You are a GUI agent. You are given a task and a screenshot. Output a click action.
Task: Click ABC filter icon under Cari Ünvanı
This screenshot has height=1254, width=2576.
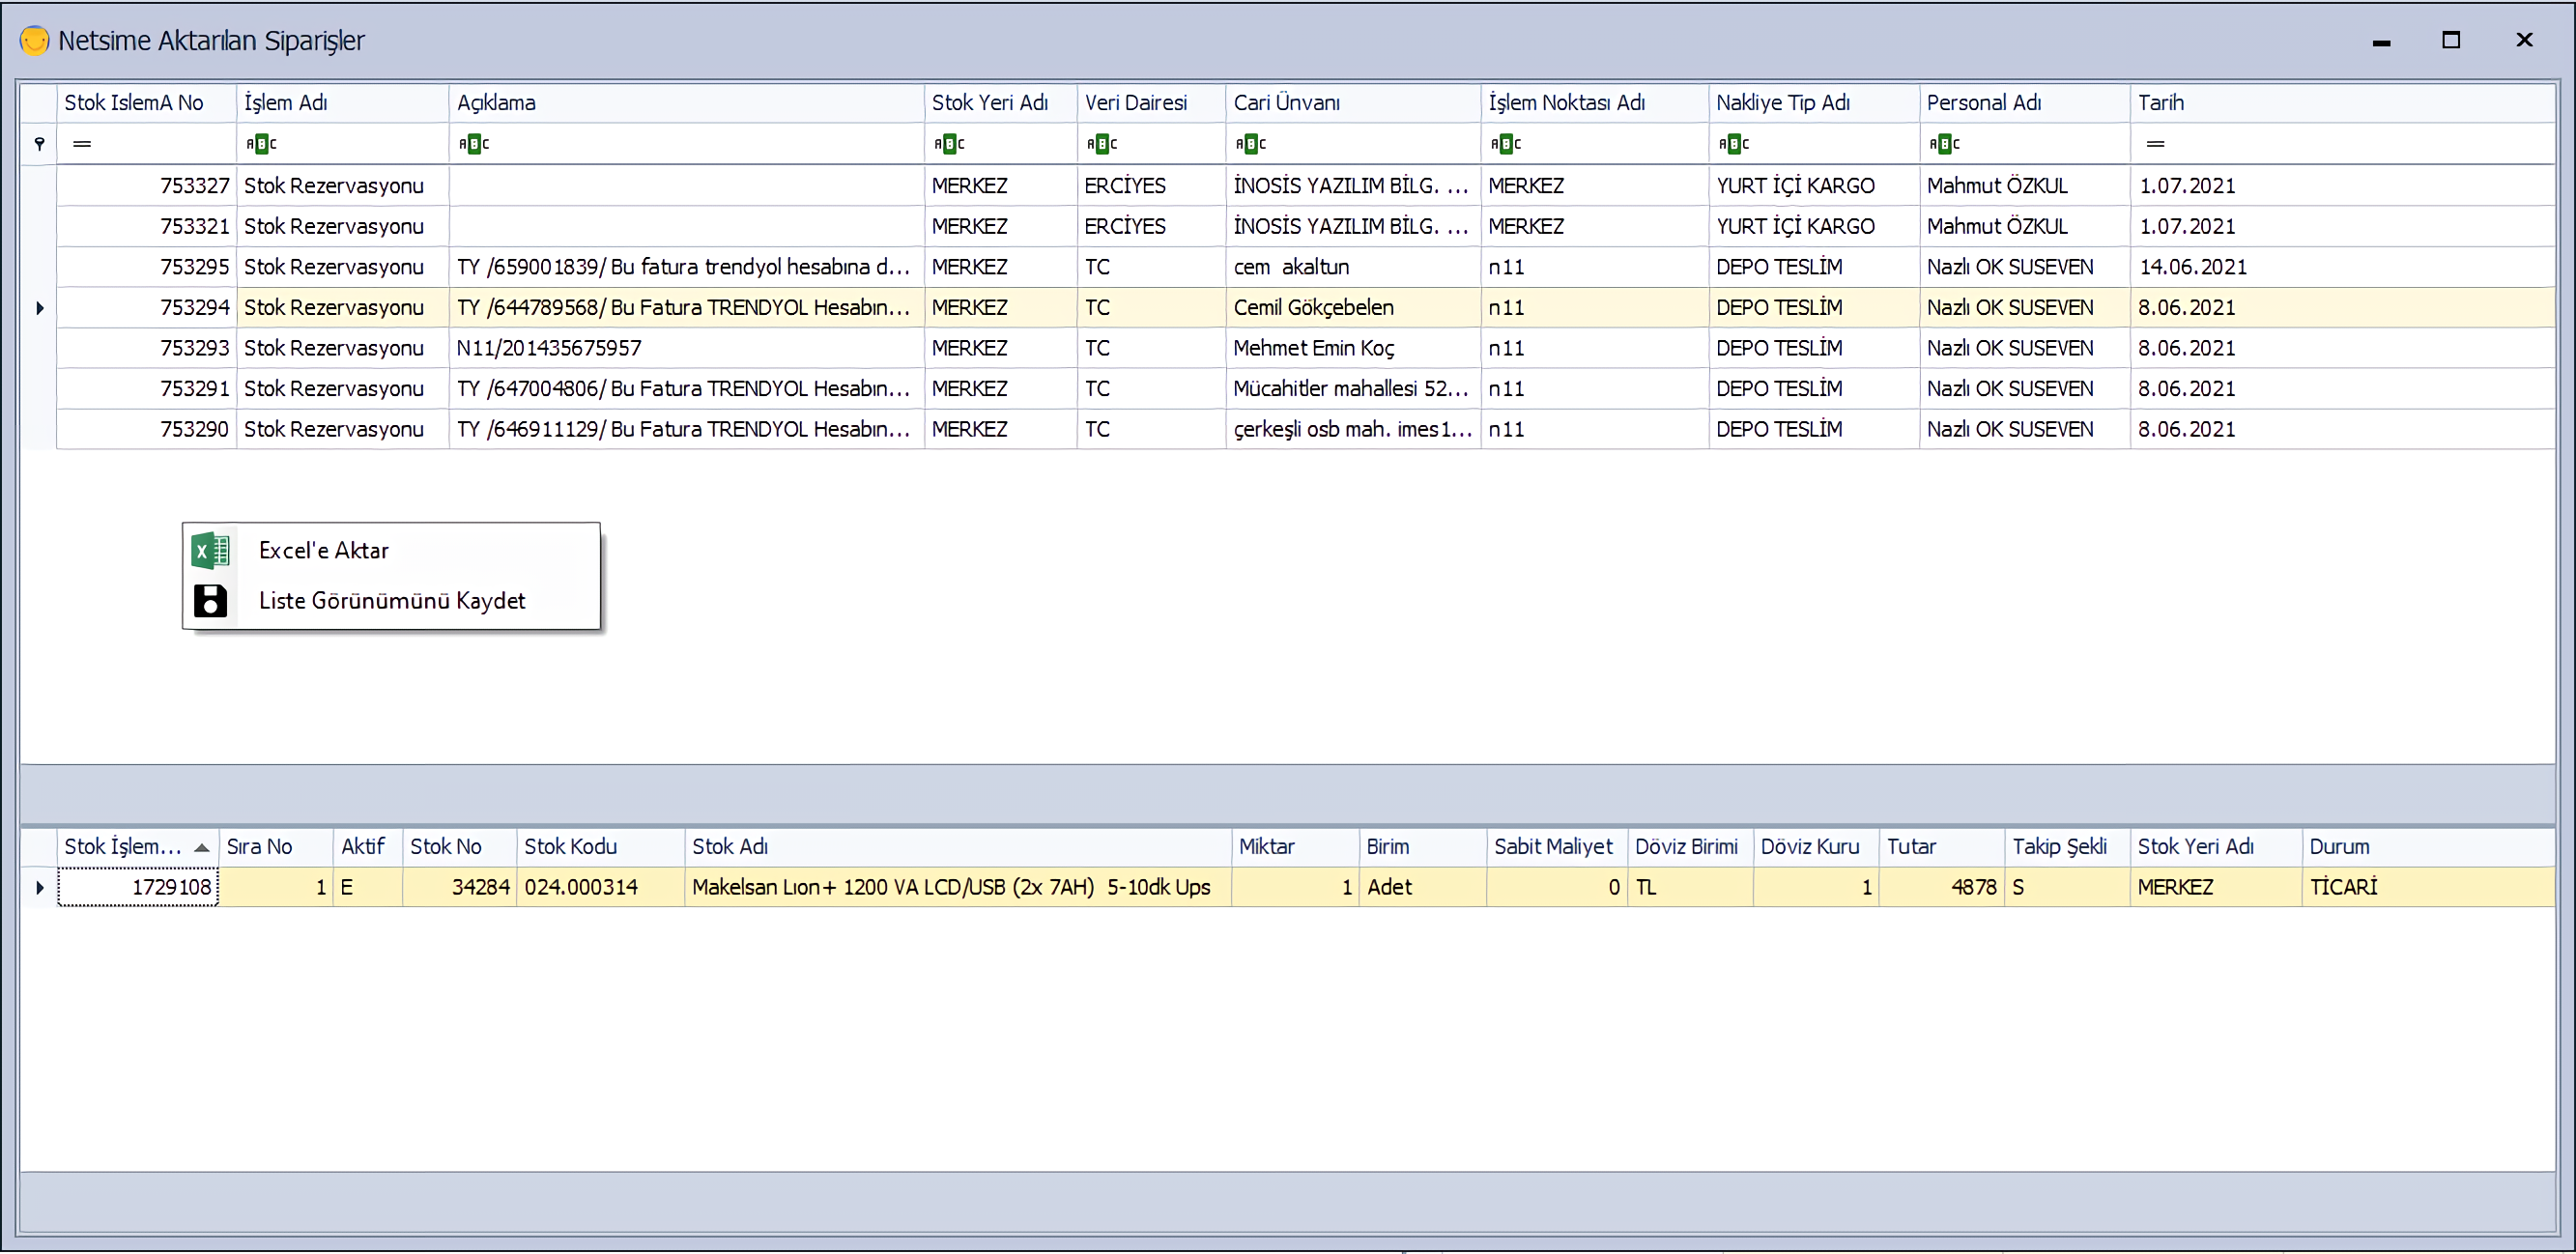pyautogui.click(x=1250, y=144)
